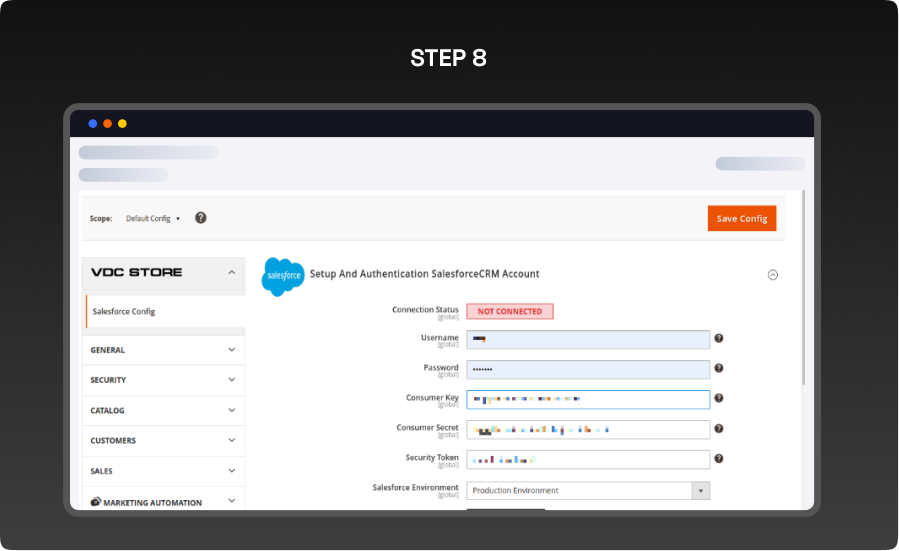This screenshot has height=551, width=899.
Task: Open the Catalog sidebar section
Action: tap(231, 410)
